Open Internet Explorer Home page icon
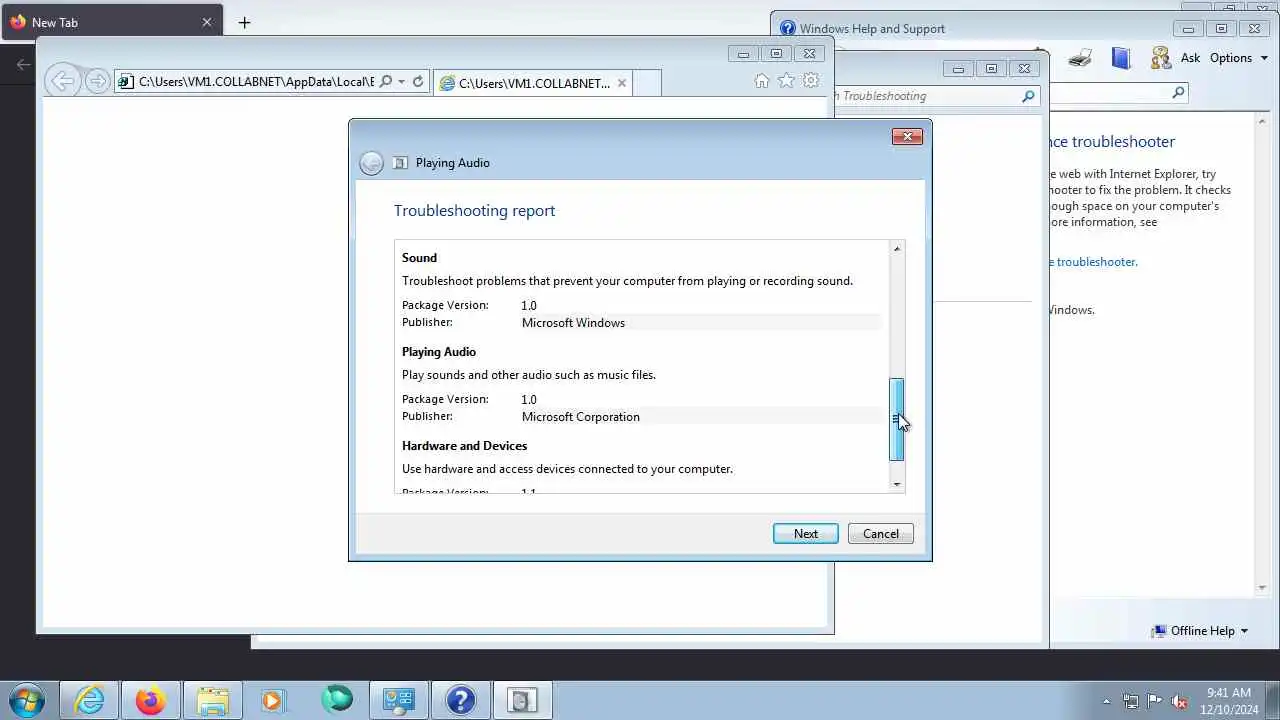 pos(762,81)
